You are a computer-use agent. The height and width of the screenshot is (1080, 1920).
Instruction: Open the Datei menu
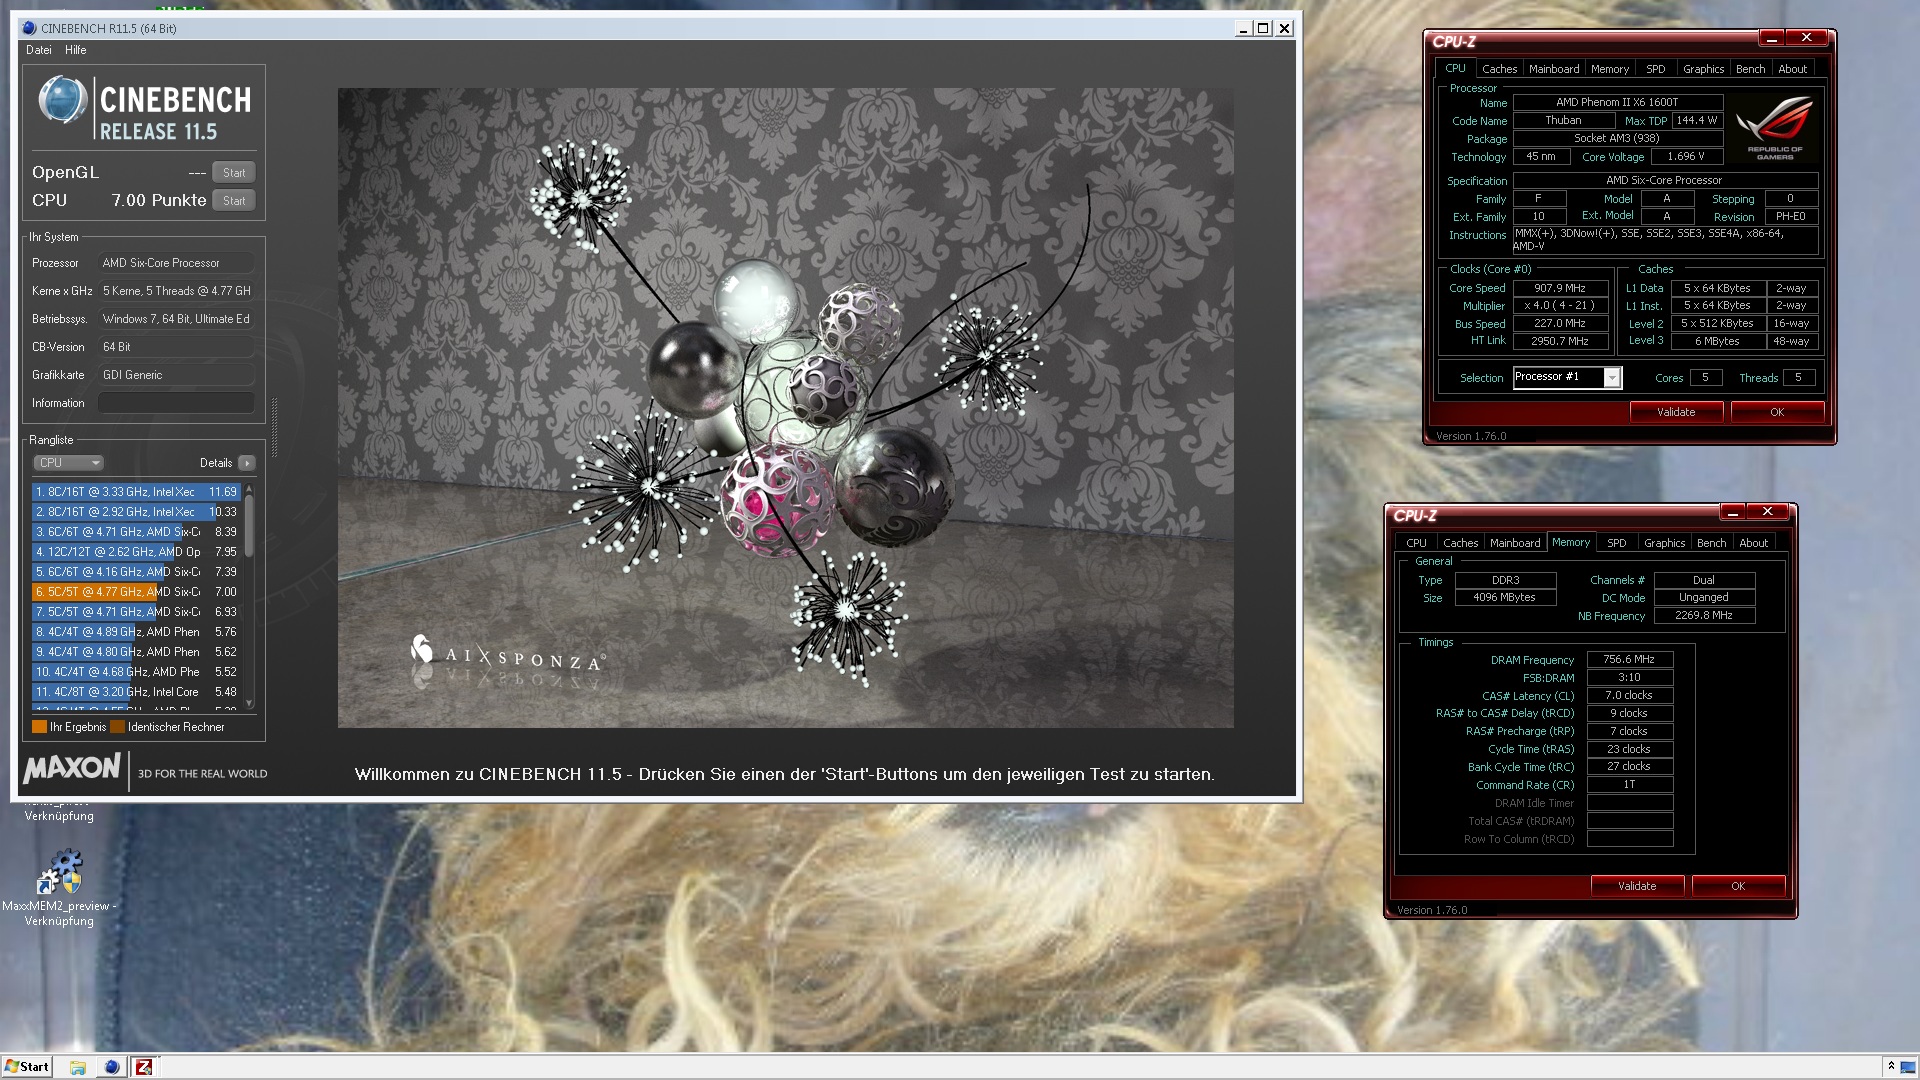[x=39, y=50]
